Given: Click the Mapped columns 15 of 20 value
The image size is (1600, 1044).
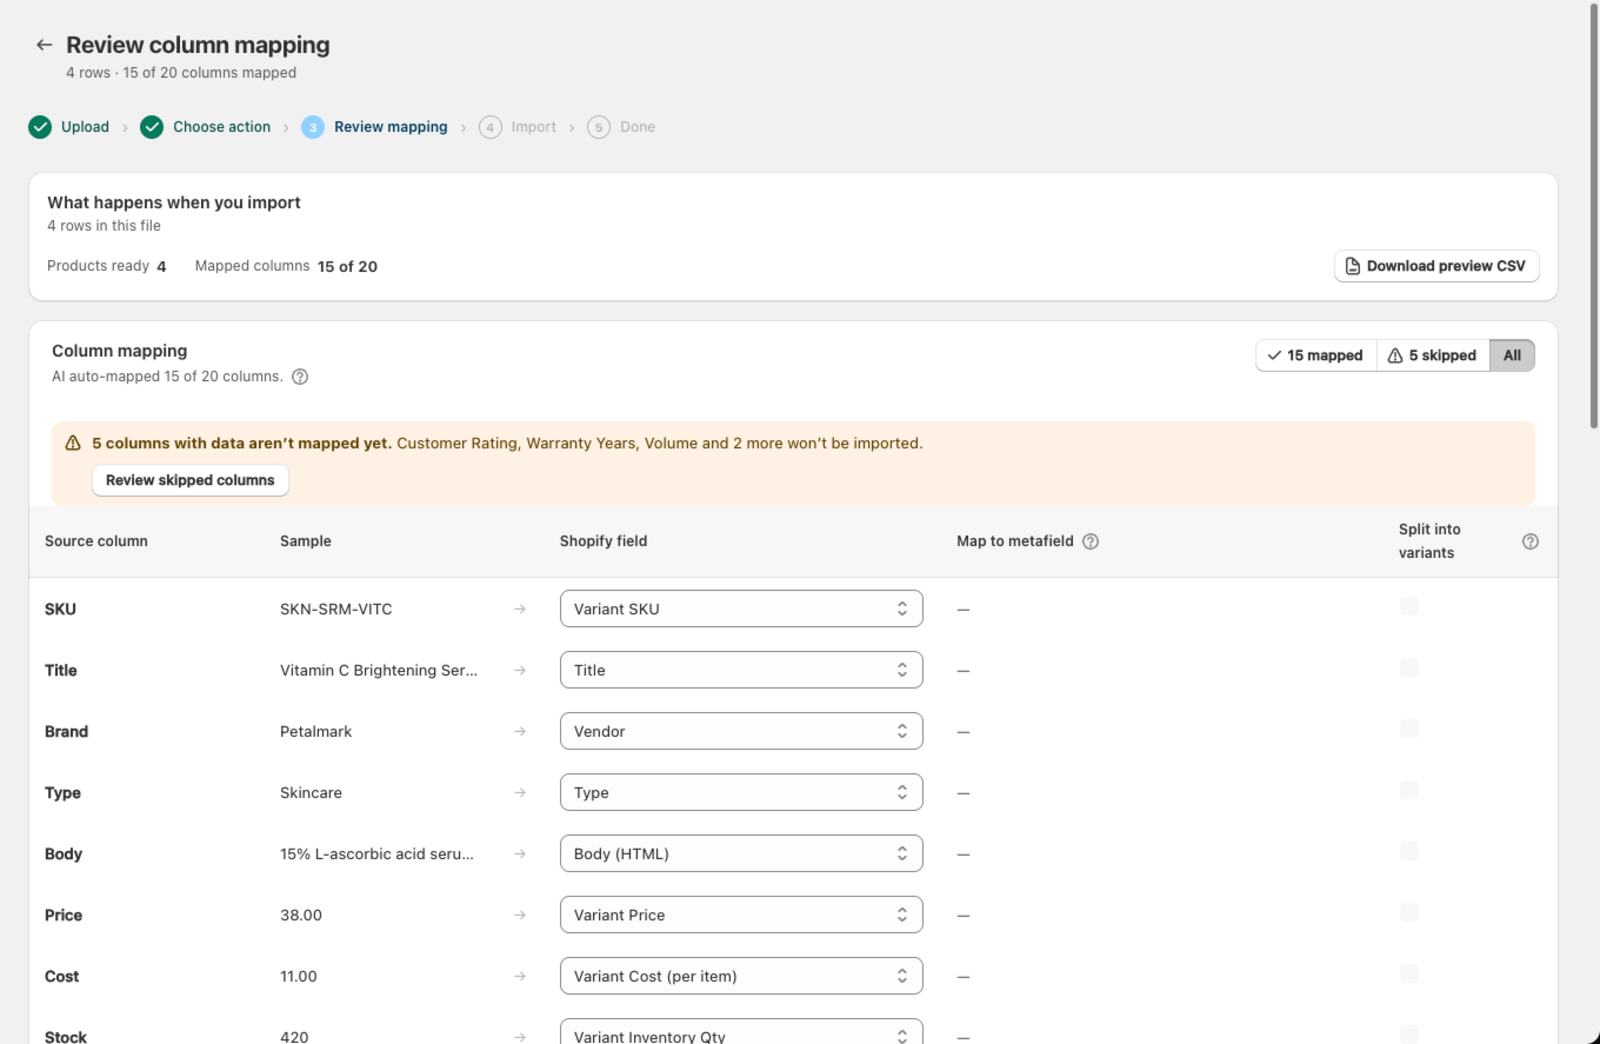Looking at the screenshot, I should coord(347,266).
